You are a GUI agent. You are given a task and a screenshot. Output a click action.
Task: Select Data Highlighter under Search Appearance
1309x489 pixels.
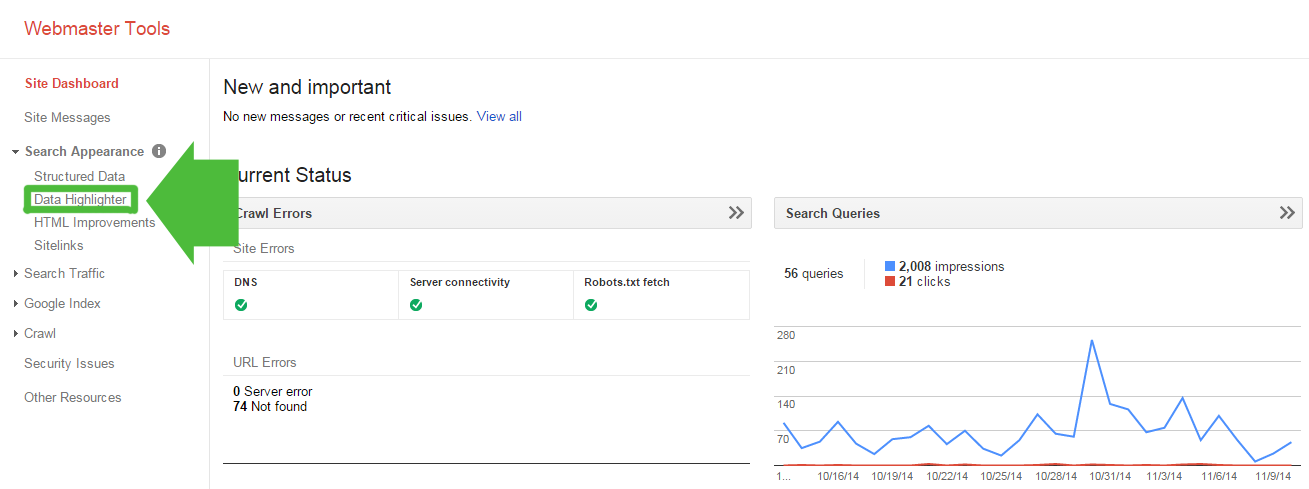pyautogui.click(x=80, y=199)
